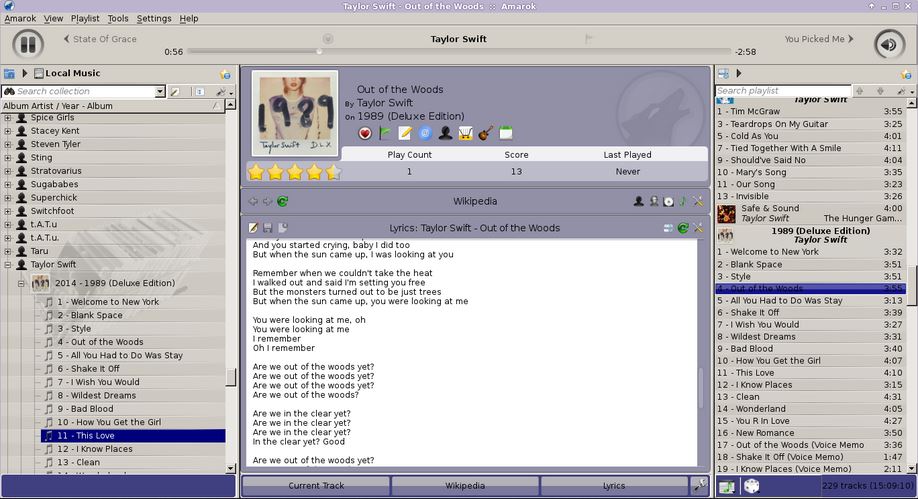The image size is (918, 499).
Task: Show the artist with the person silhouette icon
Action: coord(445,134)
